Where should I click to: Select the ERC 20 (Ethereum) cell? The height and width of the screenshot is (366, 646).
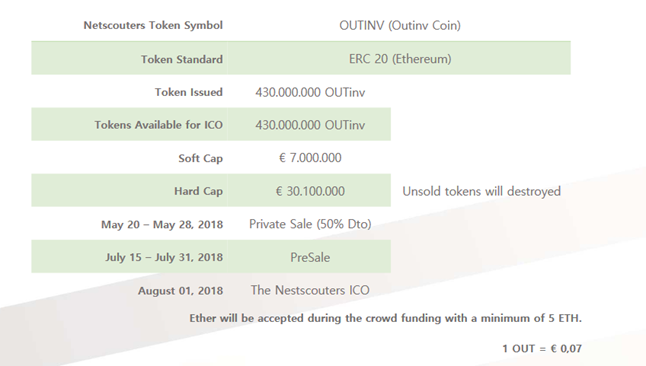pos(400,59)
